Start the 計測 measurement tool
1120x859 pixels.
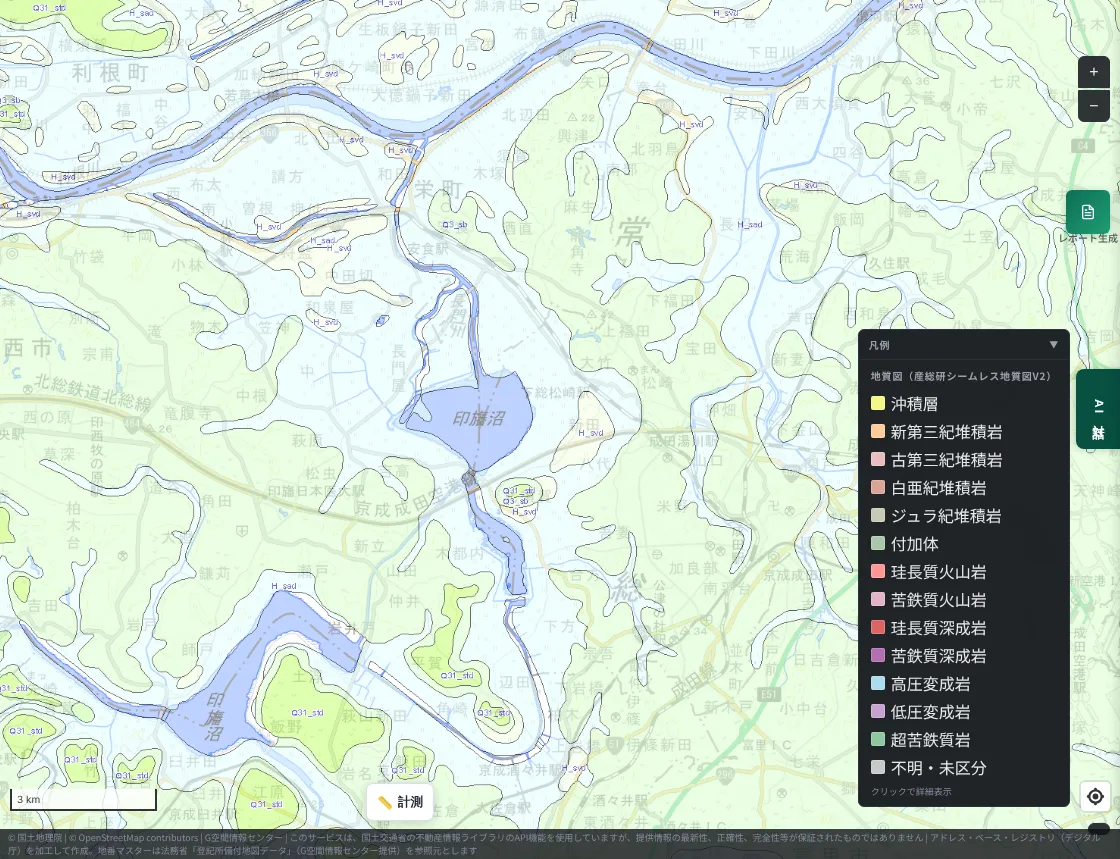pyautogui.click(x=400, y=802)
